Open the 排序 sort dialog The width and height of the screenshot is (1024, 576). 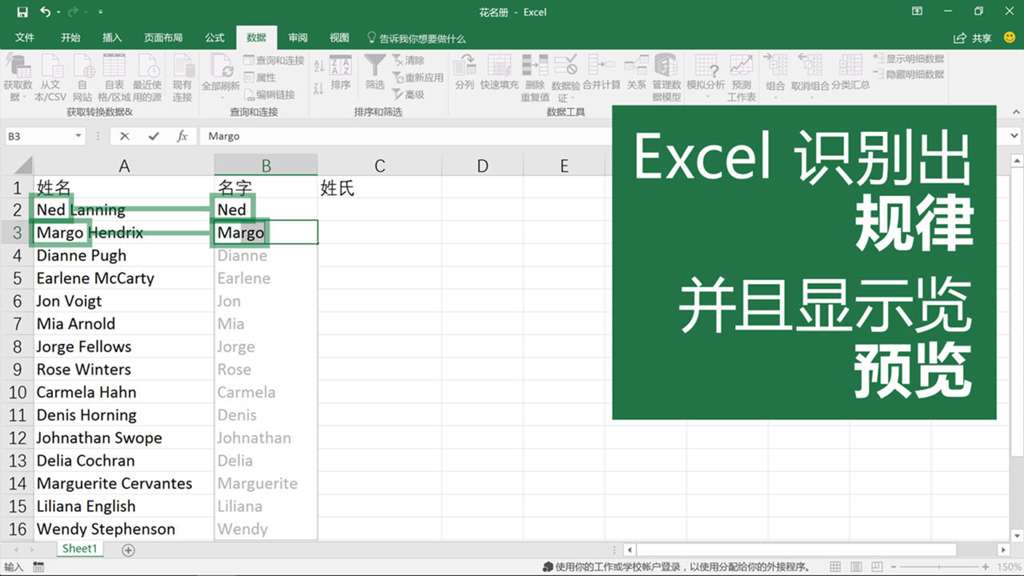tap(340, 72)
